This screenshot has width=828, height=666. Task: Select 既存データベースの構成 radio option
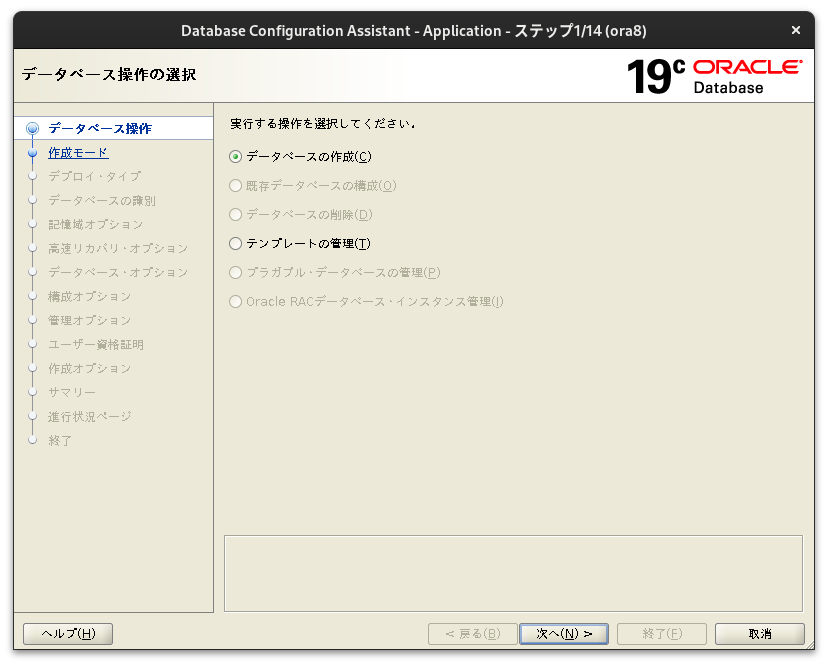tap(234, 185)
